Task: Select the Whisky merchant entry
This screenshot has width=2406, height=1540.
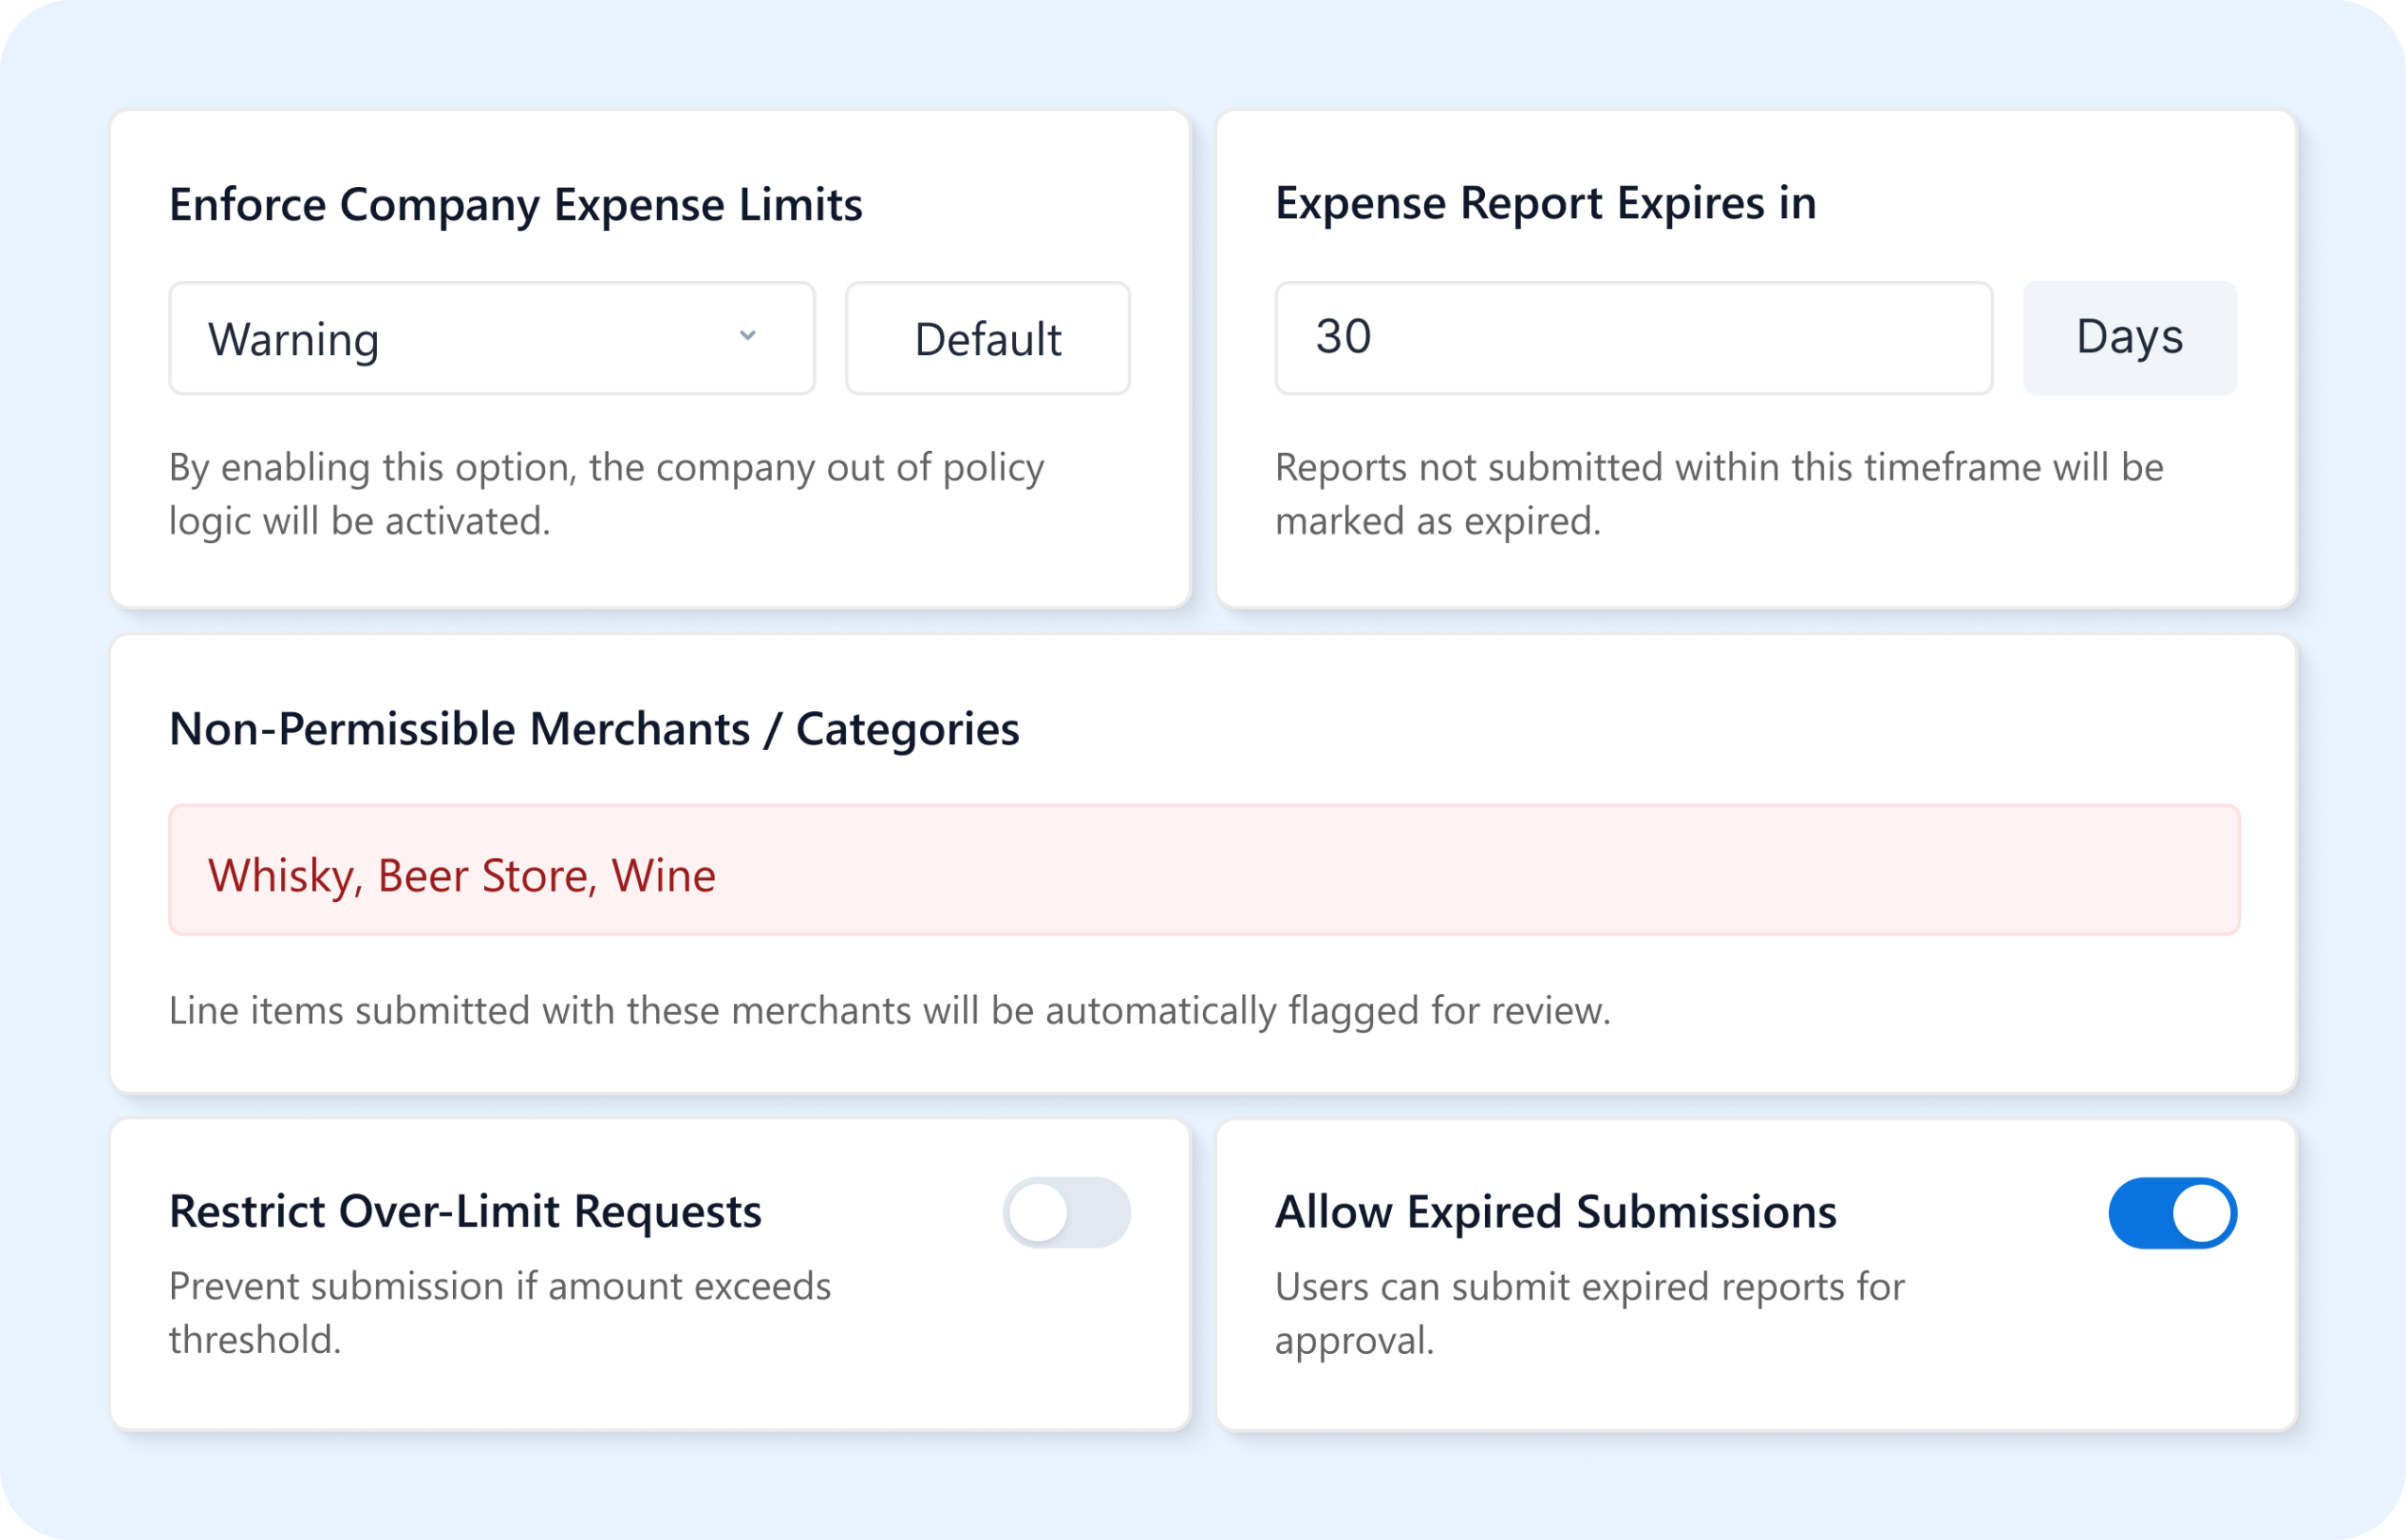Action: click(280, 874)
